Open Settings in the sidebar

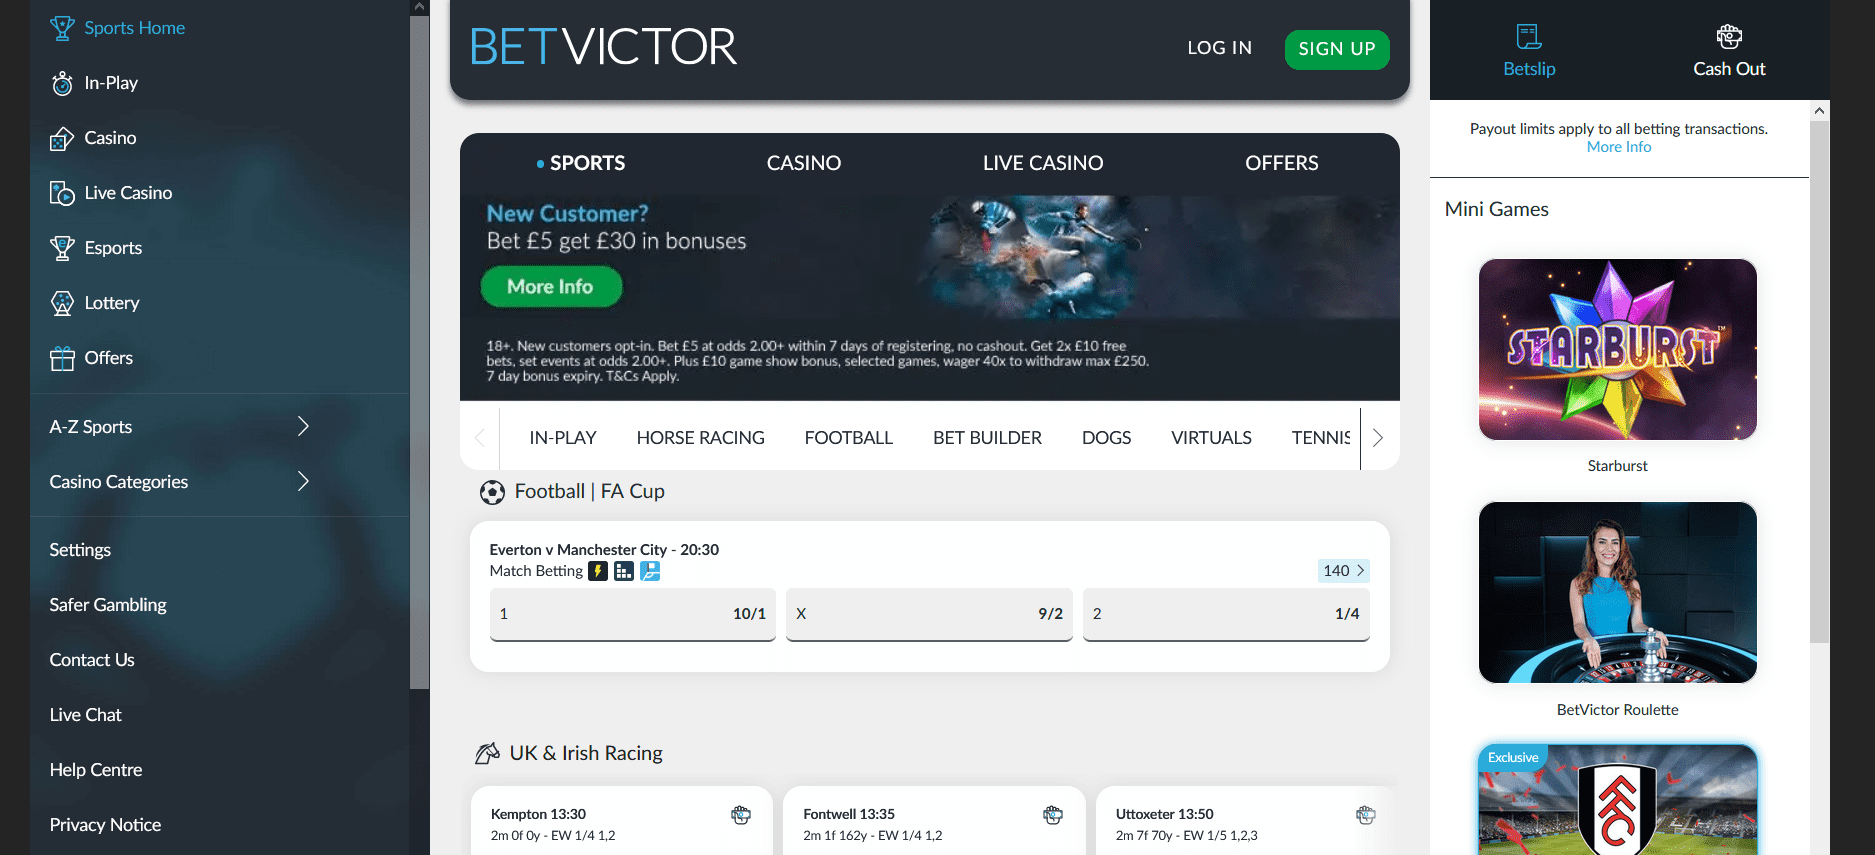[80, 550]
